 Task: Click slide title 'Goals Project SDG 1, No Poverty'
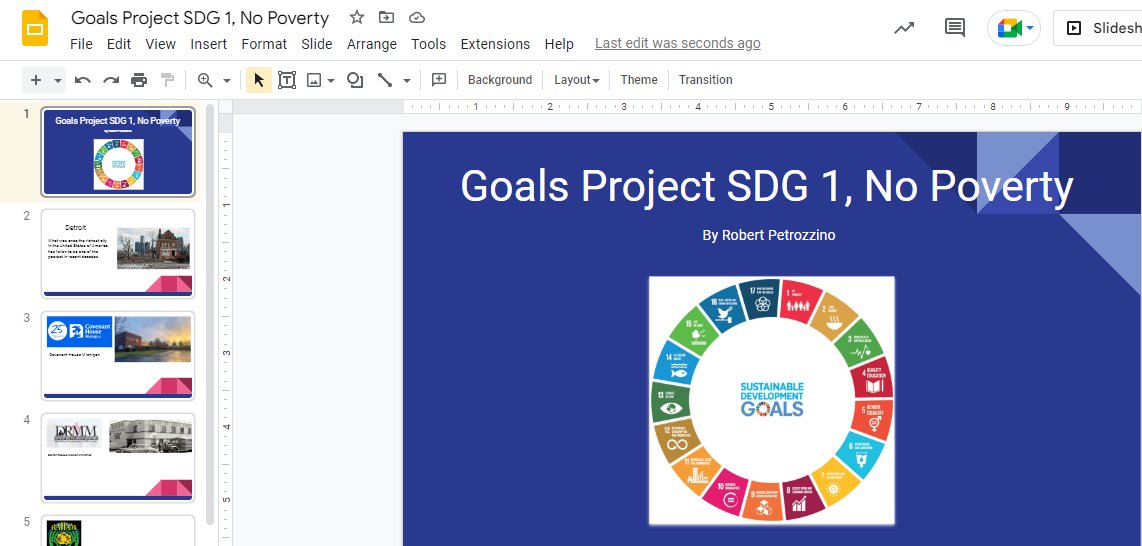pos(767,186)
